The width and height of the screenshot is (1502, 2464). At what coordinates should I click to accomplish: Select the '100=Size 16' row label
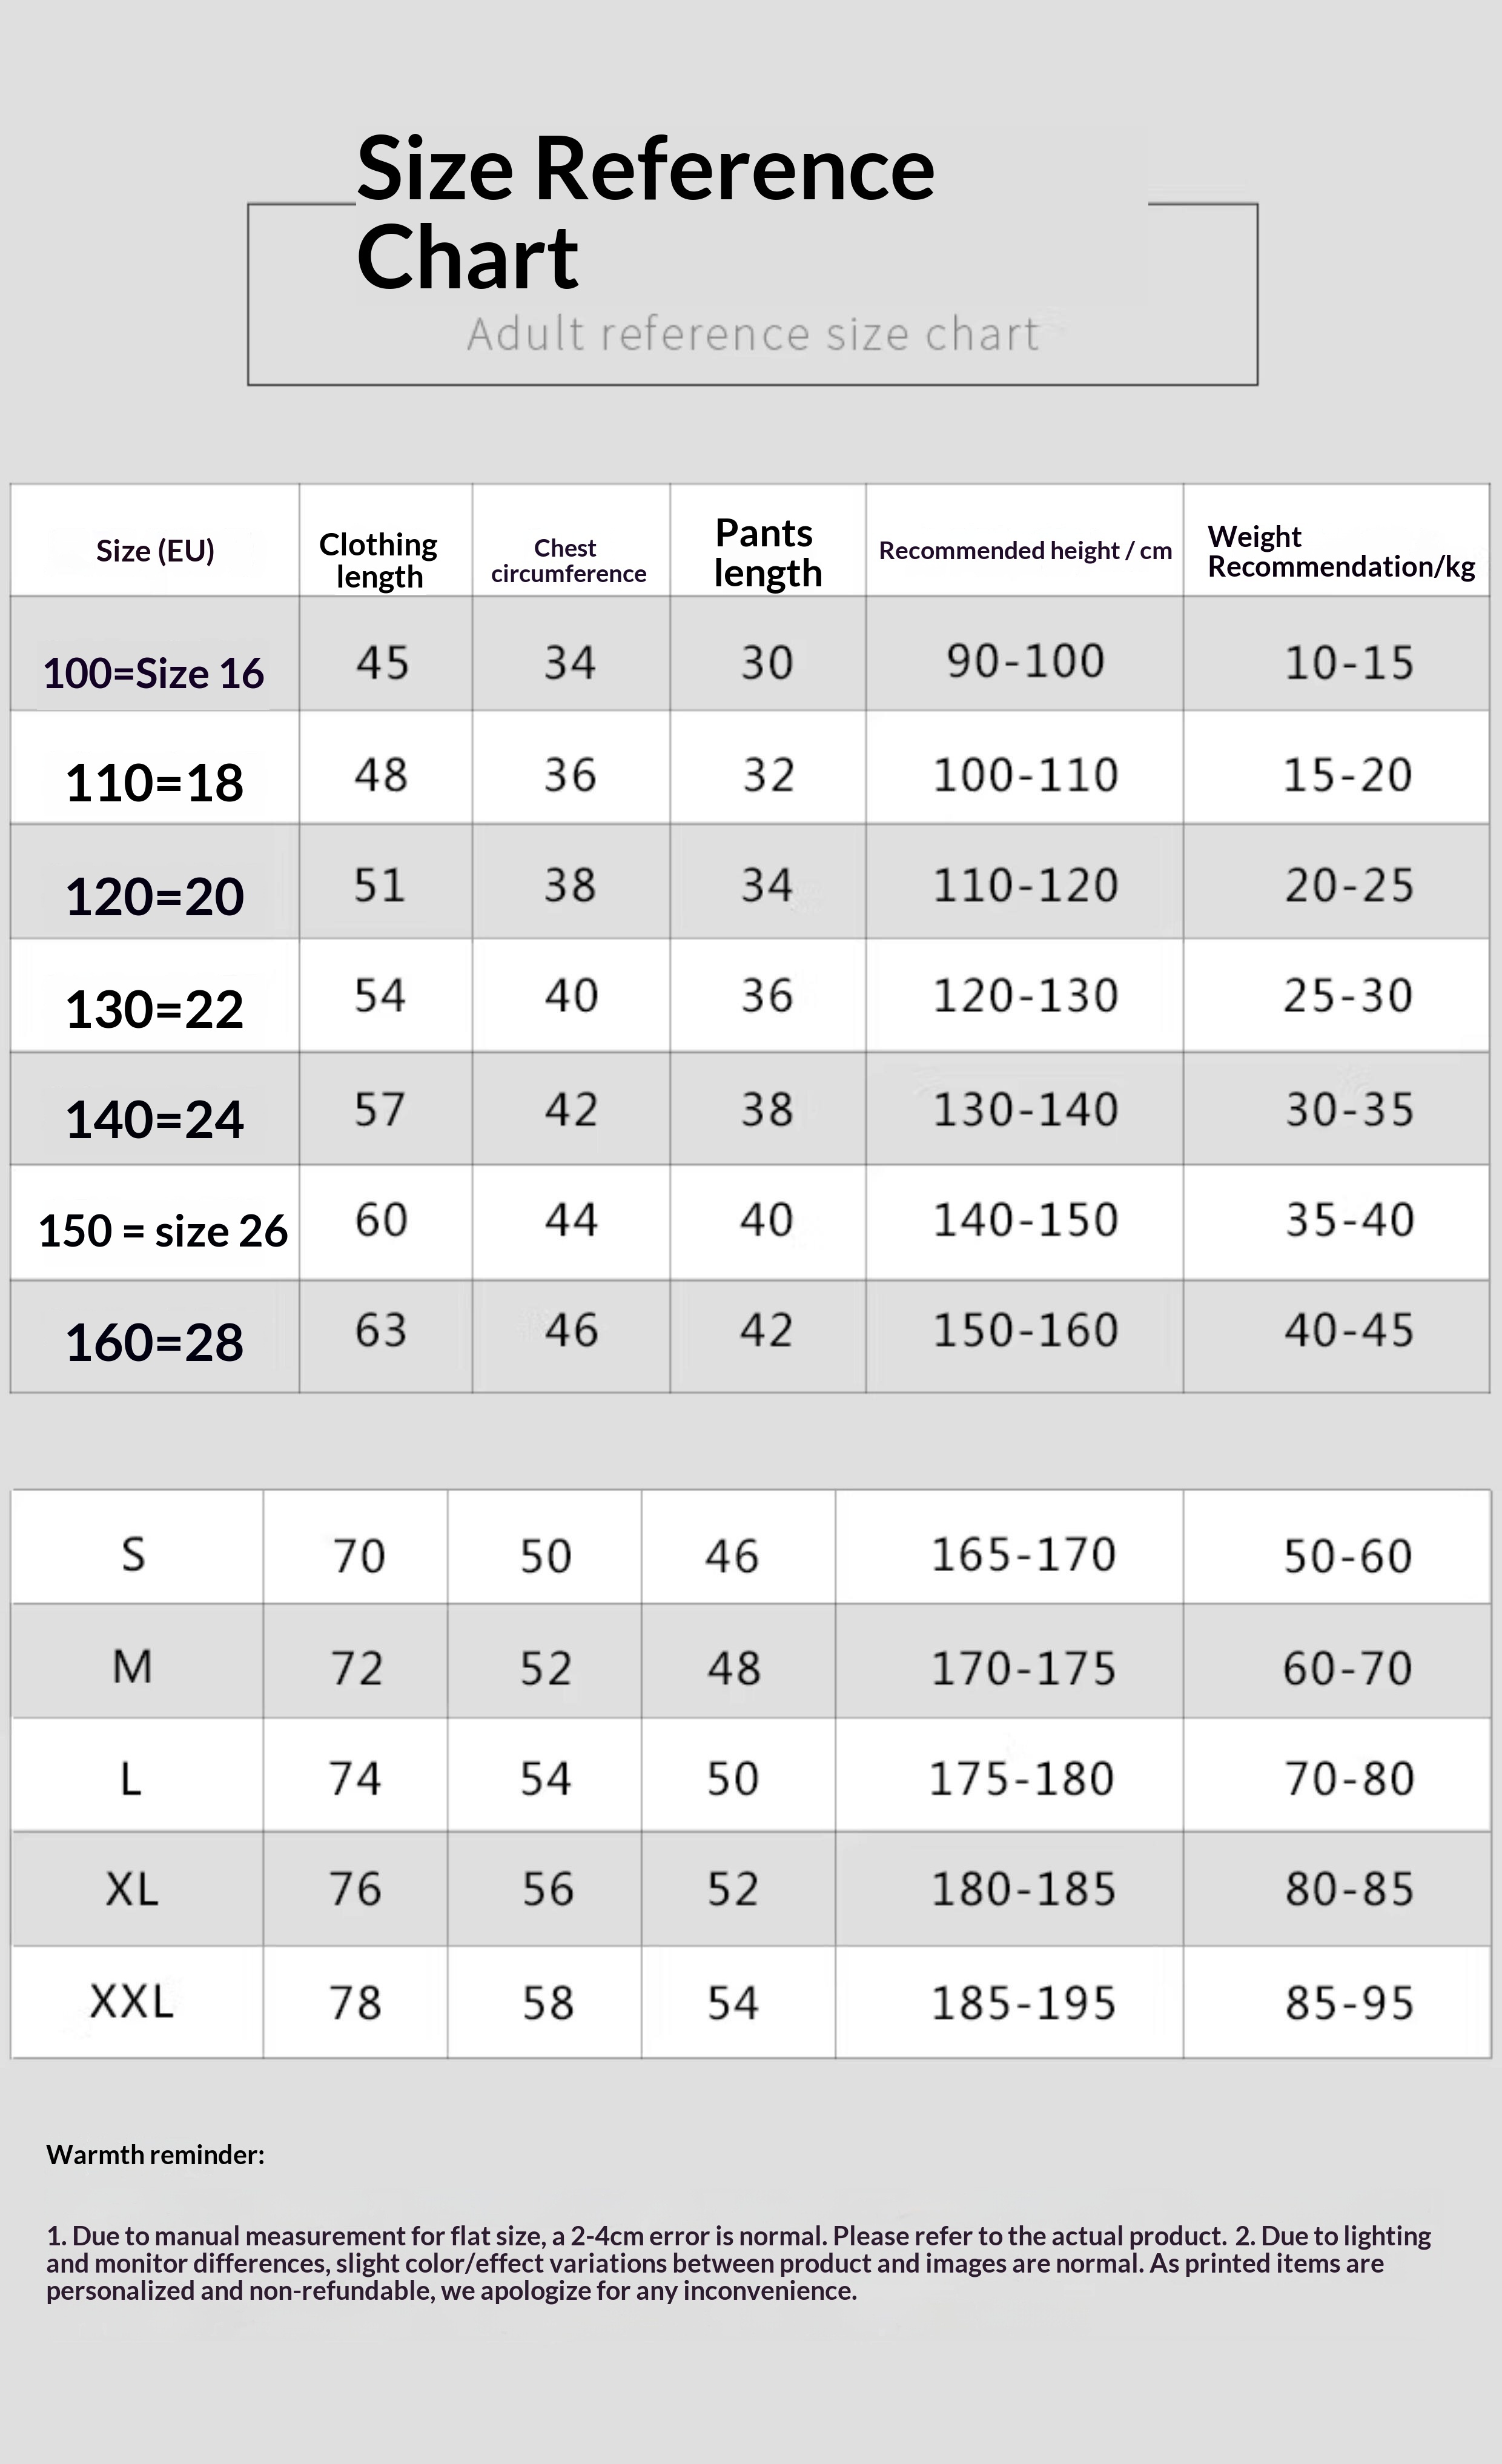153,673
